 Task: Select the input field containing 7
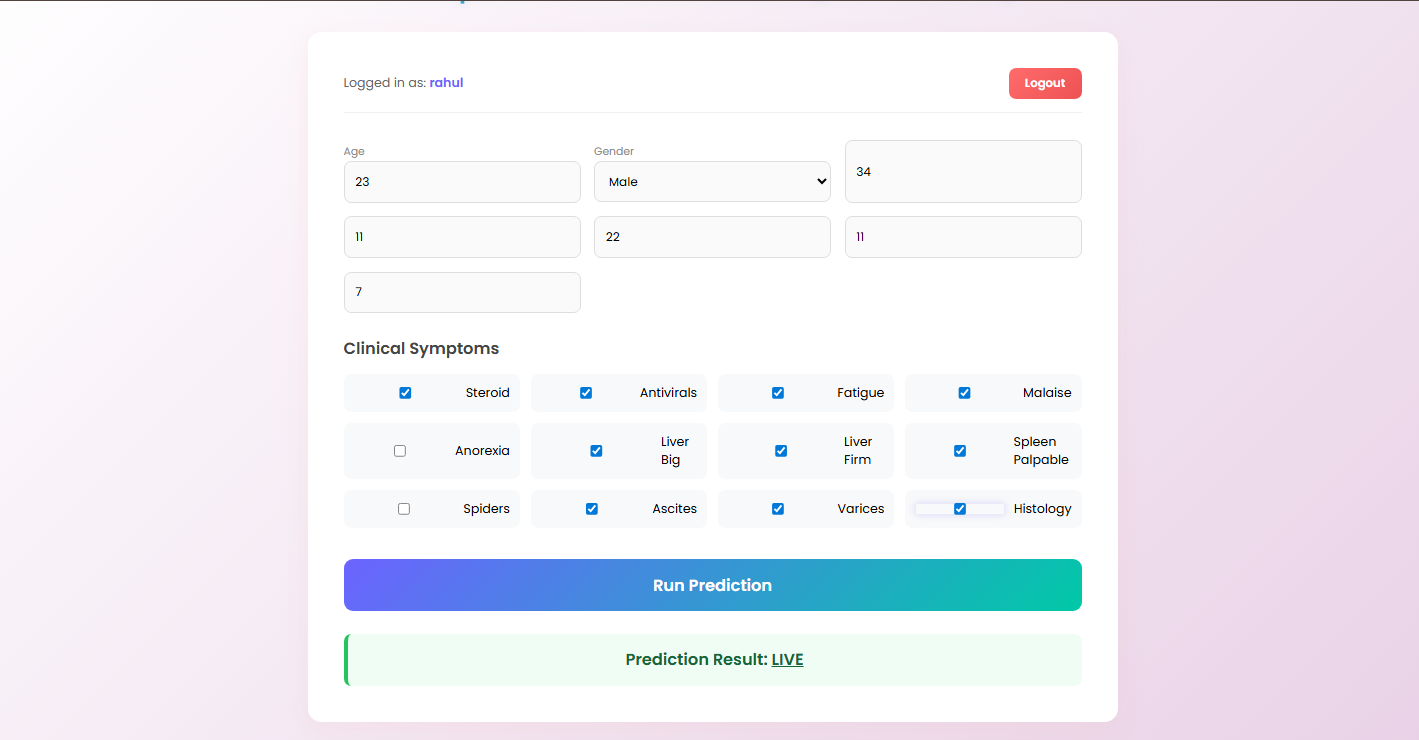(x=462, y=292)
